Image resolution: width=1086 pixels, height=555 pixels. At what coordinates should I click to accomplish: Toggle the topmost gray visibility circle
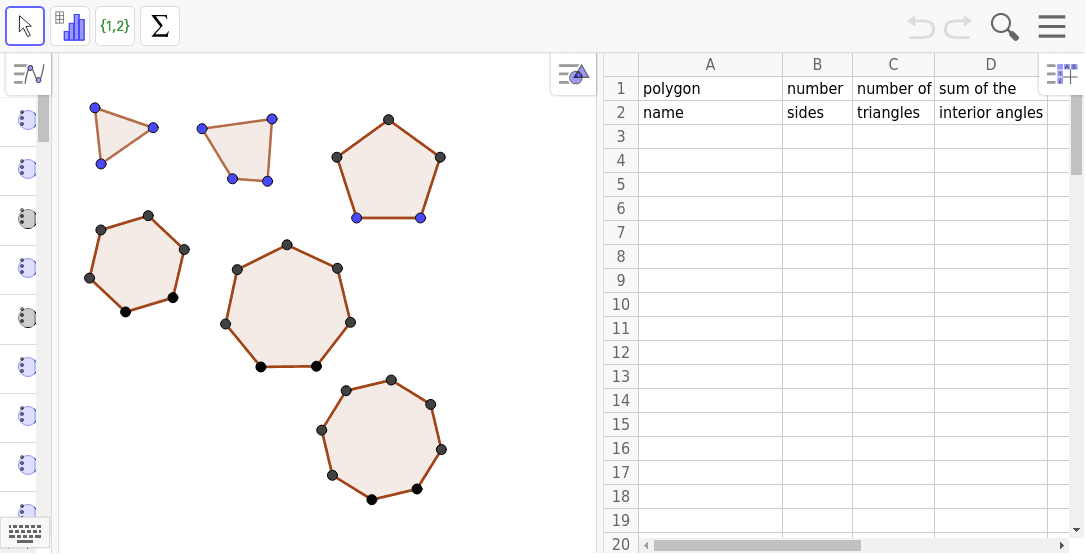[27, 219]
